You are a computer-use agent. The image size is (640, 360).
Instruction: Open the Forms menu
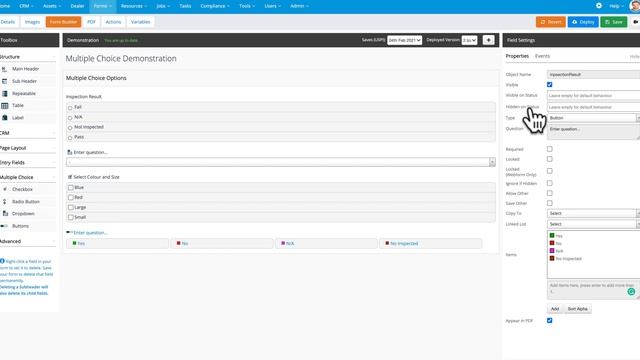(102, 6)
